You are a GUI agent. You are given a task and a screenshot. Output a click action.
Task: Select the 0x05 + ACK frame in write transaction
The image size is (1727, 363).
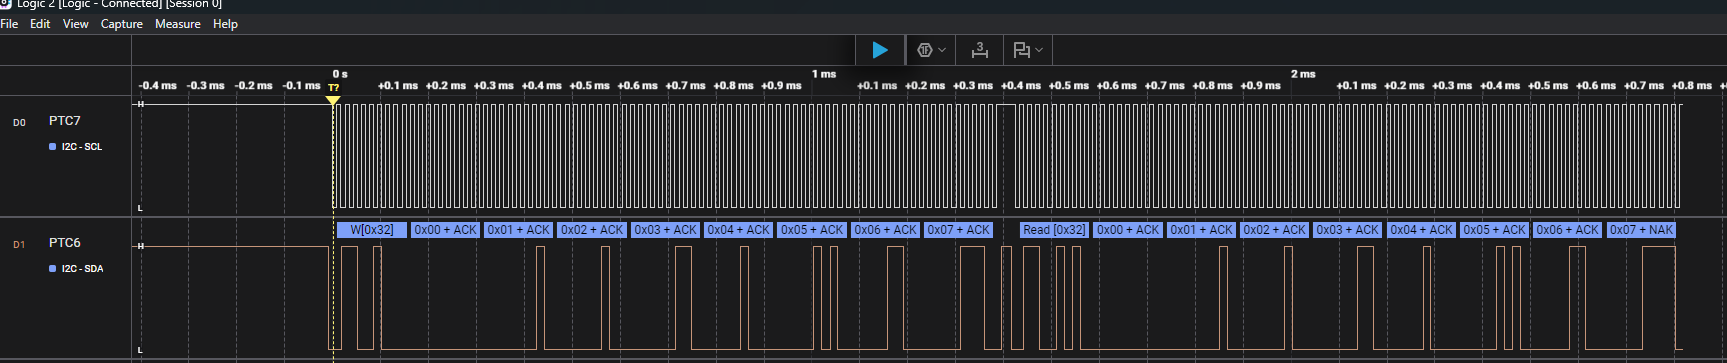812,230
